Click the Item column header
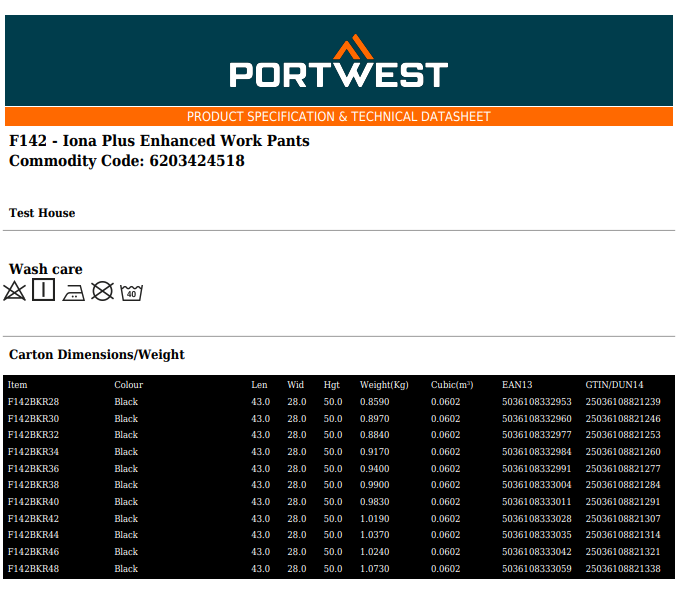The image size is (680, 615). click(x=18, y=385)
